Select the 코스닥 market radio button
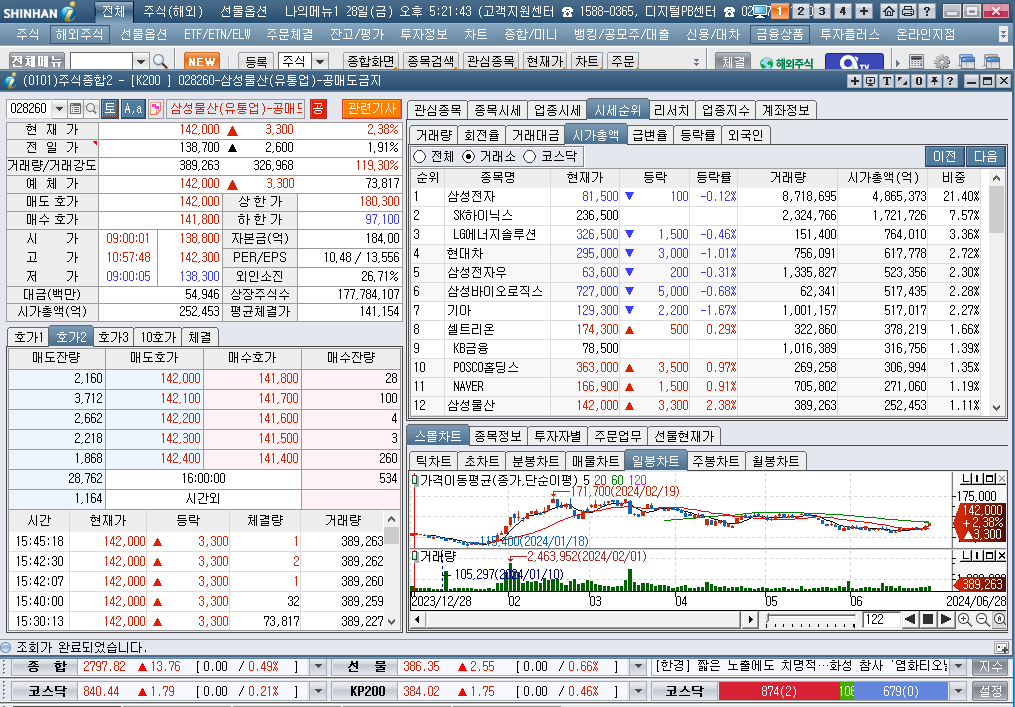The height and width of the screenshot is (707, 1015). click(x=530, y=156)
